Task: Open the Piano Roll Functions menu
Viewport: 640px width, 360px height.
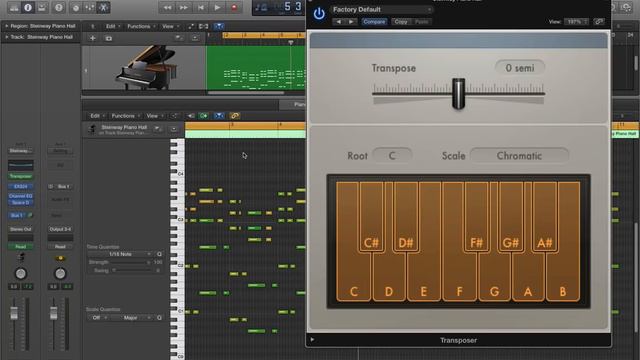Action: pyautogui.click(x=125, y=116)
